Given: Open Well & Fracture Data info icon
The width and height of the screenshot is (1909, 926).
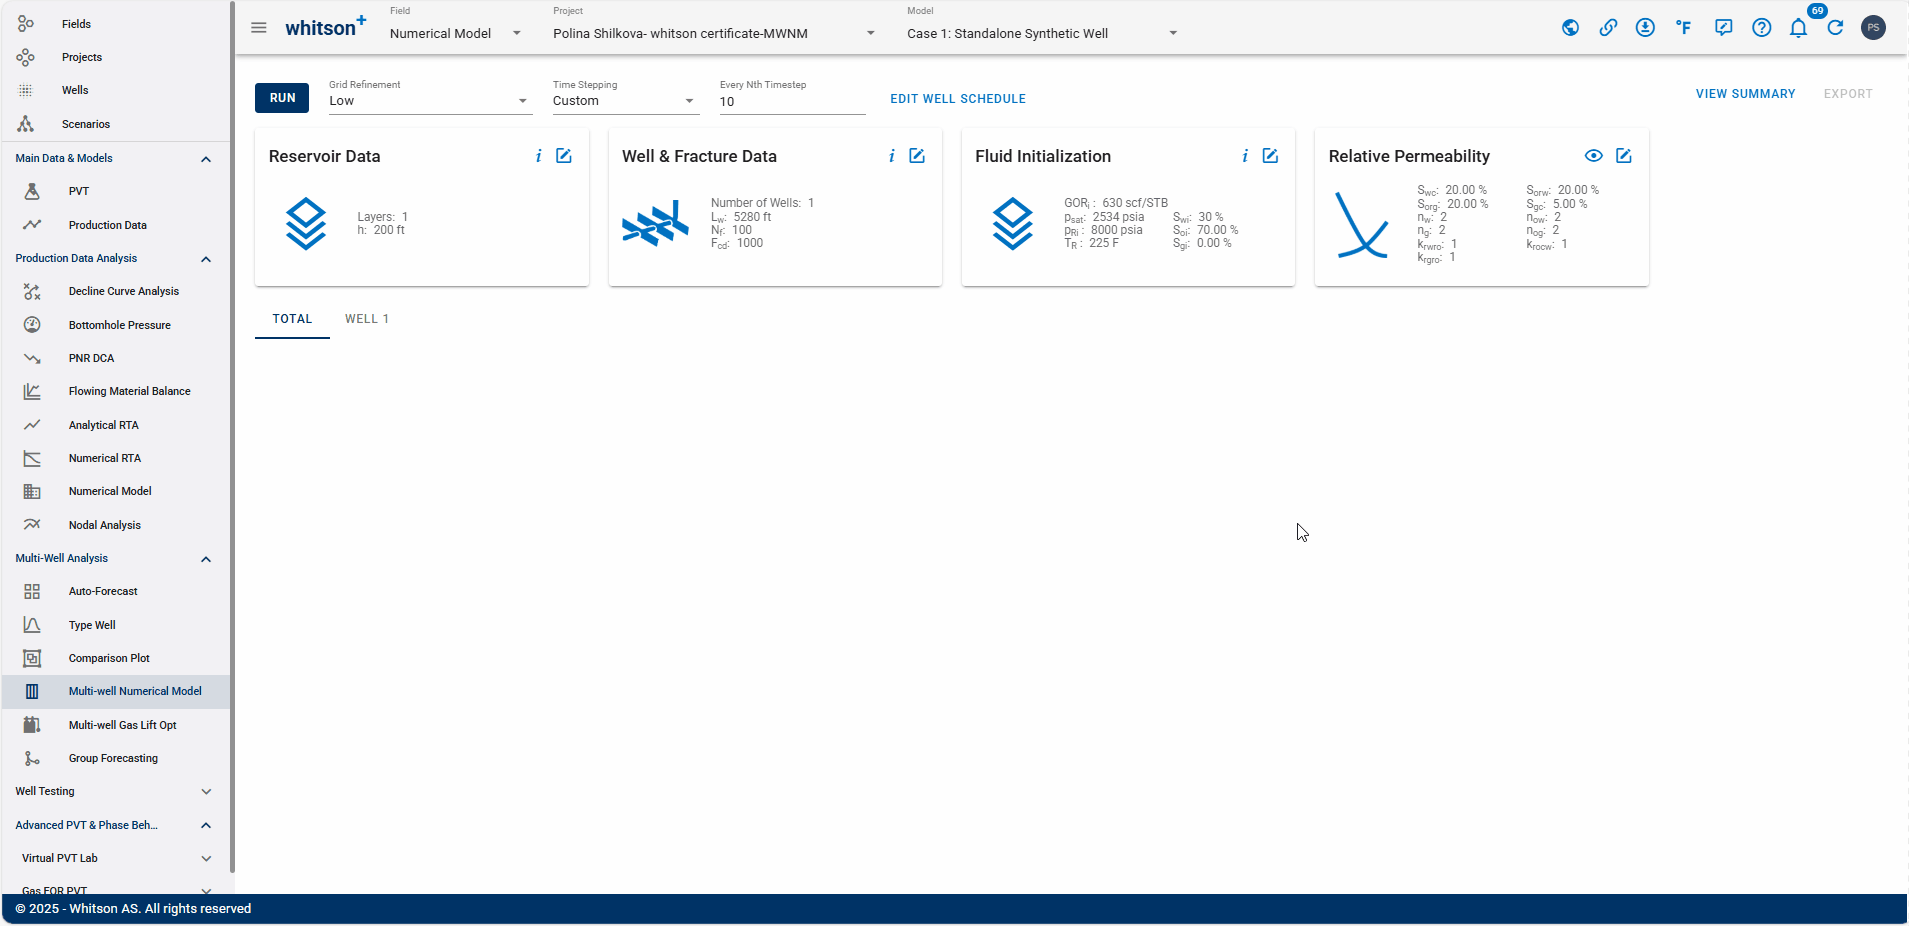Looking at the screenshot, I should tap(891, 156).
